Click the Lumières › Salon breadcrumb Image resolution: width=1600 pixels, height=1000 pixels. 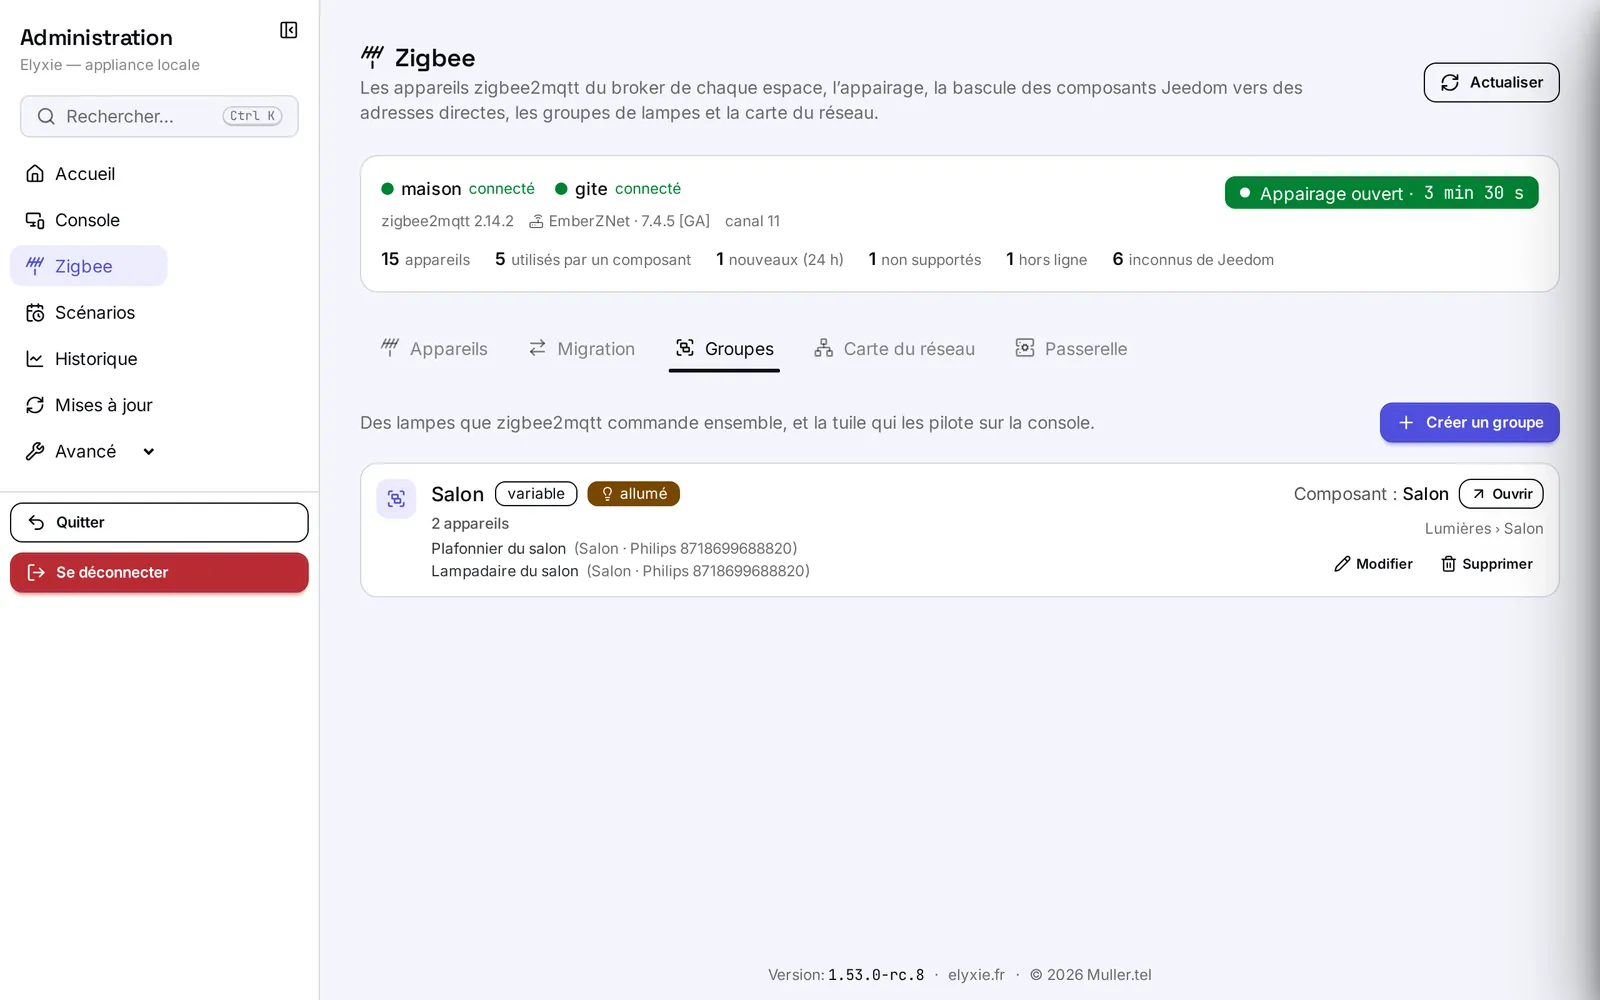1484,529
